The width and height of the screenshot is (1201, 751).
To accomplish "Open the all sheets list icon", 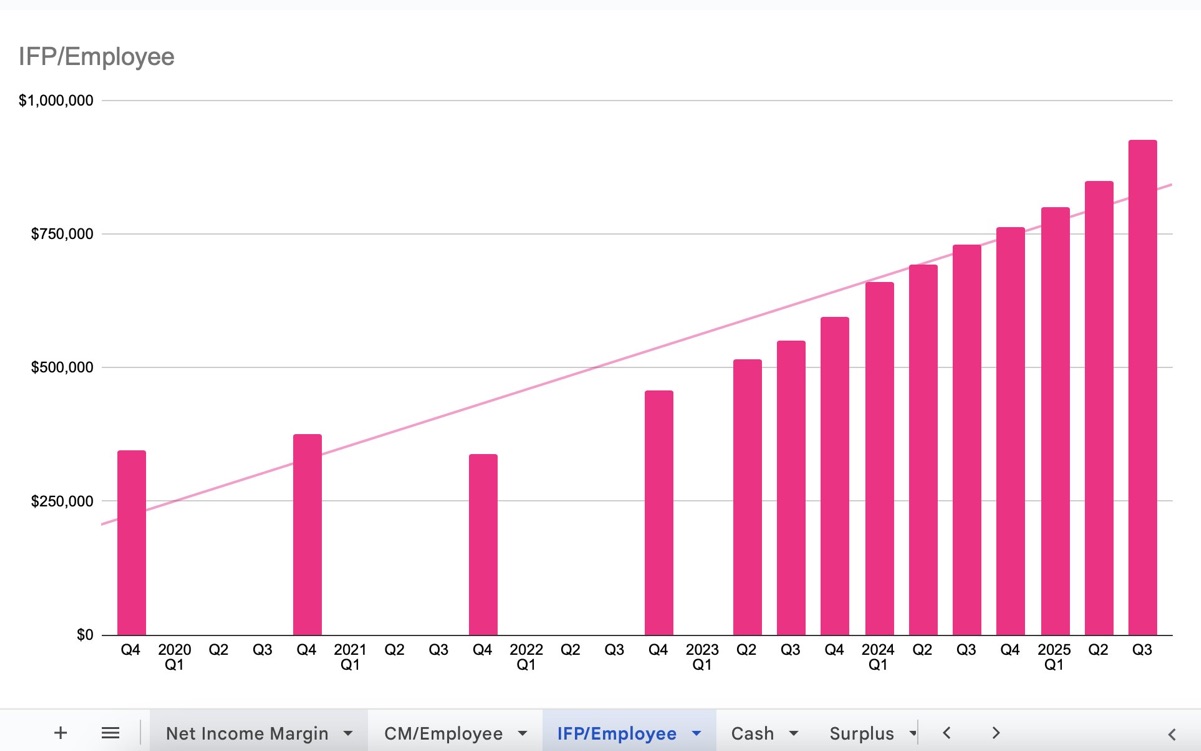I will pos(111,733).
